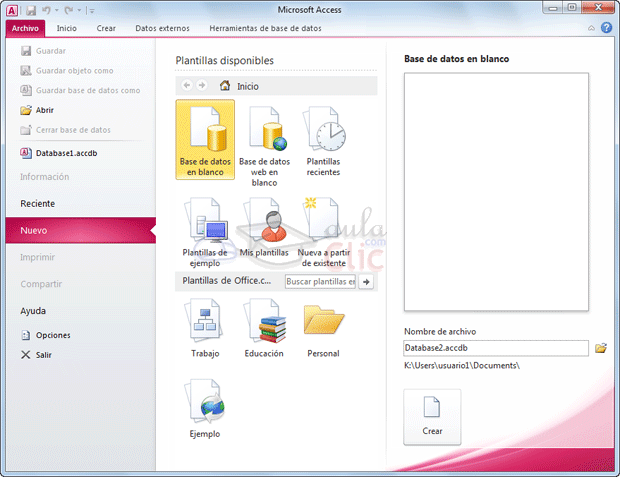The height and width of the screenshot is (477, 620).
Task: Click the Nombre de archivo text field
Action: point(496,348)
